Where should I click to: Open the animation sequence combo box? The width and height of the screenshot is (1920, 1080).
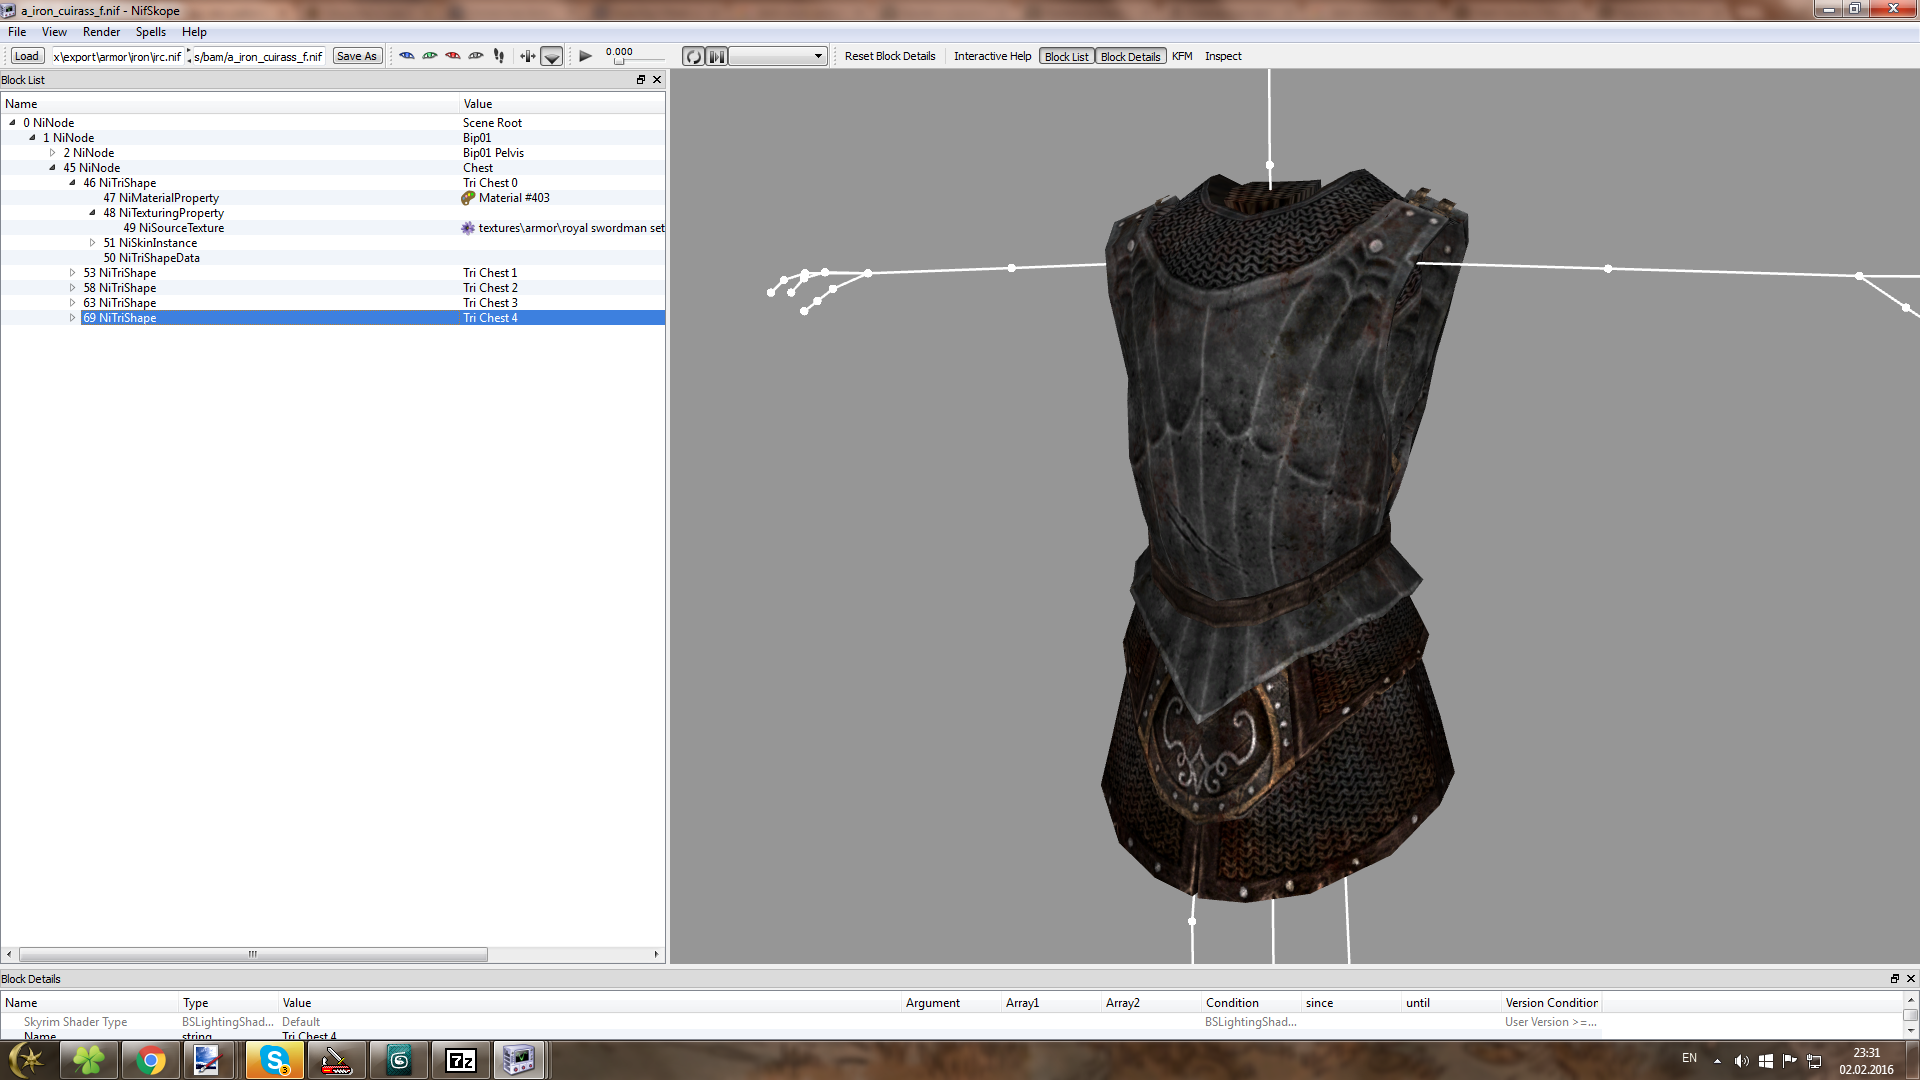[x=777, y=57]
